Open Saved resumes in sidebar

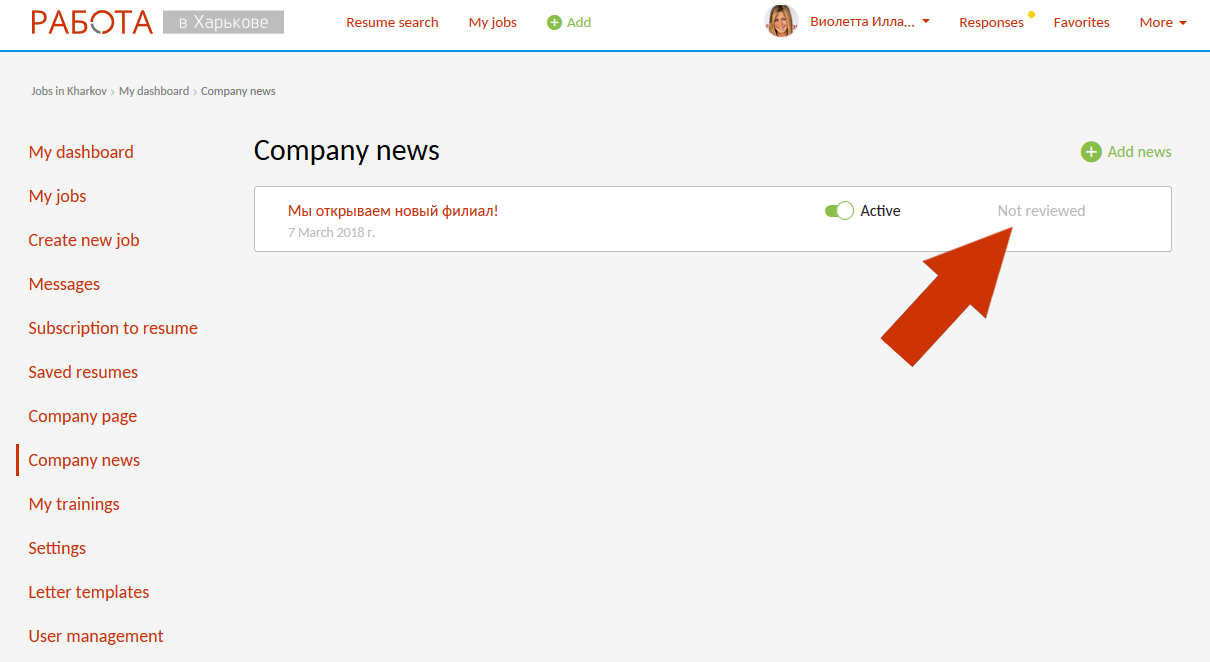click(x=83, y=372)
